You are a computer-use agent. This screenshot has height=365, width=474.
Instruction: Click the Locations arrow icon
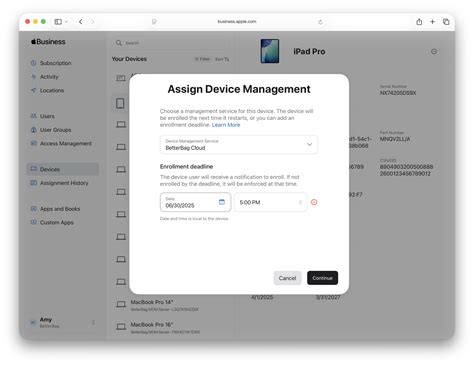click(33, 90)
